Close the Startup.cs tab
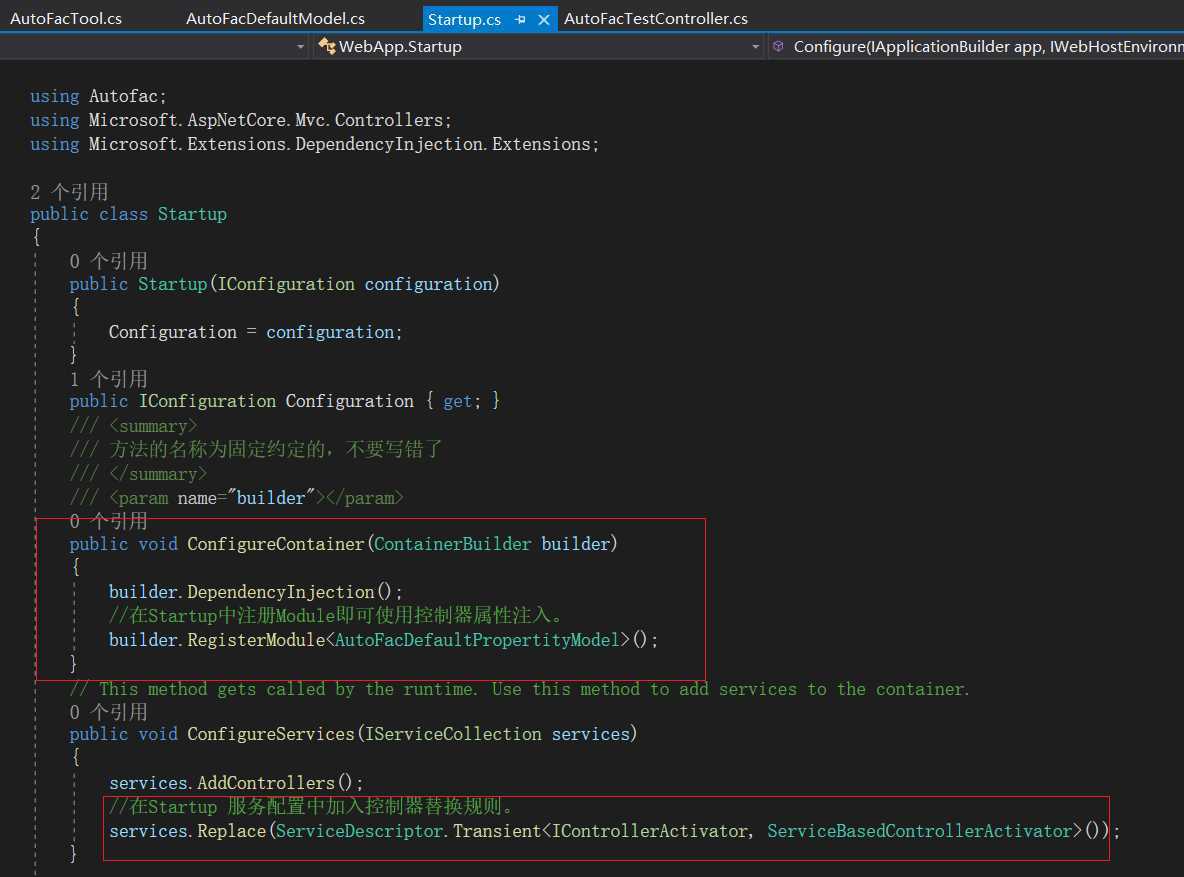1184x877 pixels. tap(544, 20)
